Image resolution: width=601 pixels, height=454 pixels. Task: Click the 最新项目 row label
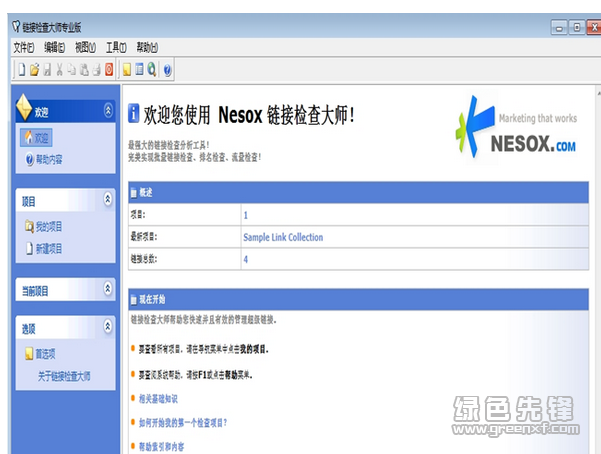click(144, 237)
